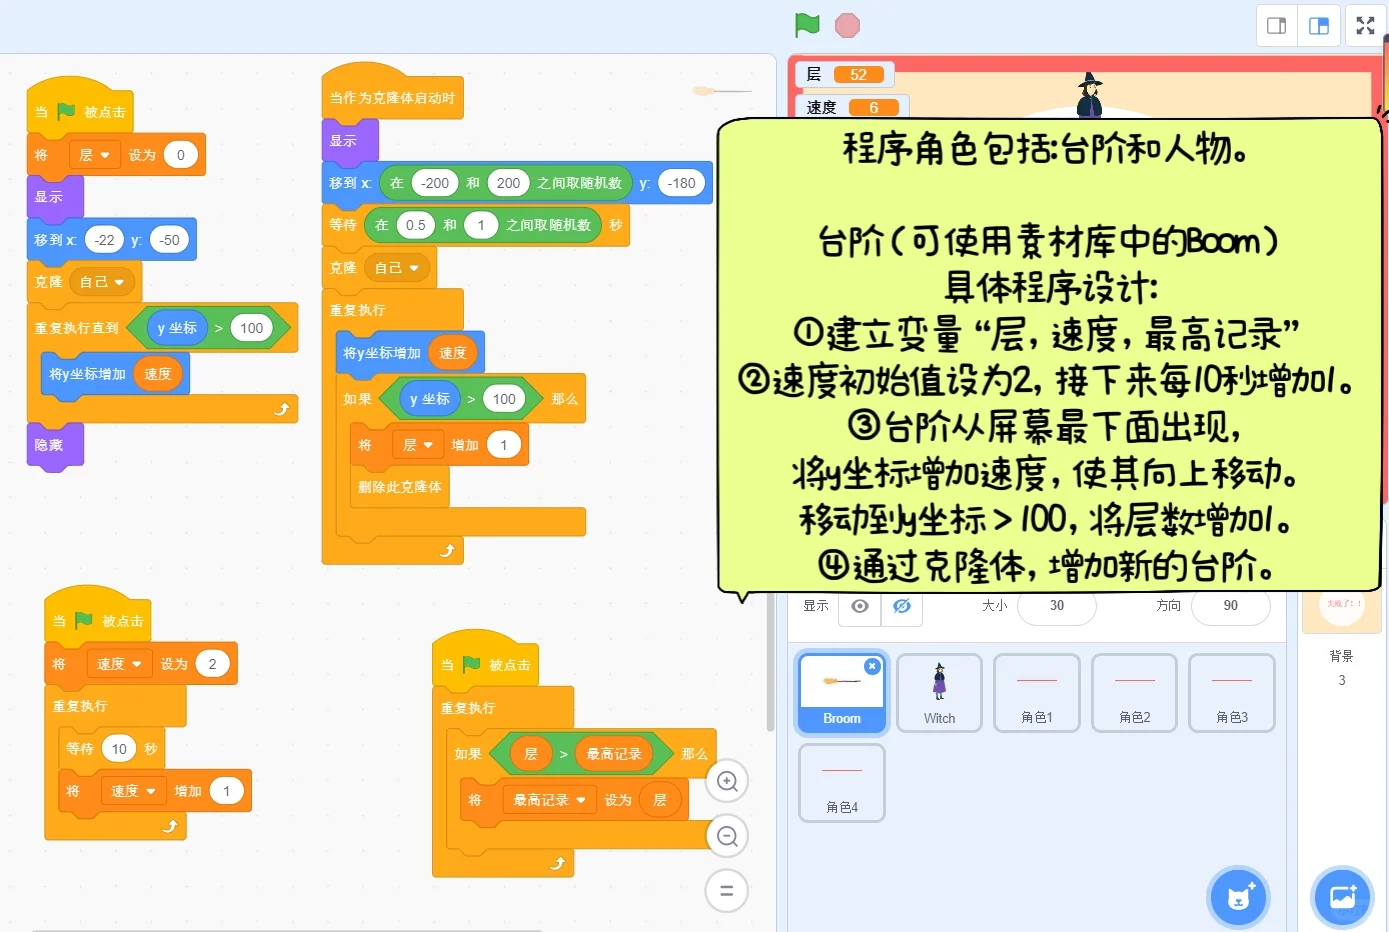This screenshot has height=932, width=1389.
Task: Select the Witch sprite thumbnail
Action: 938,692
